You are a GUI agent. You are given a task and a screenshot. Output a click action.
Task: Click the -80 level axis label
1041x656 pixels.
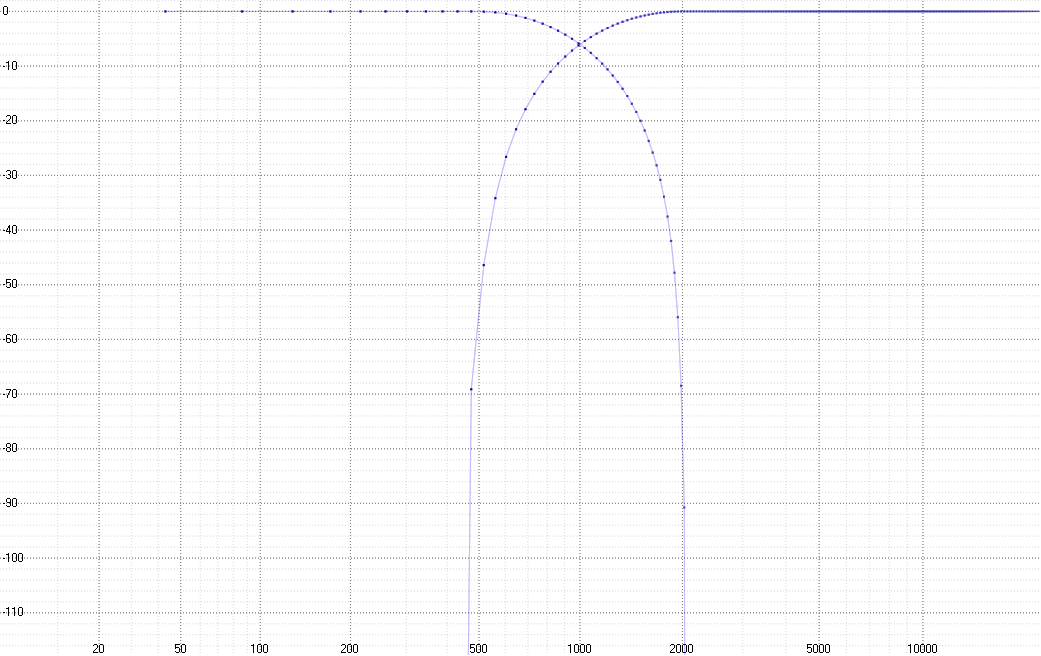[x=9, y=448]
